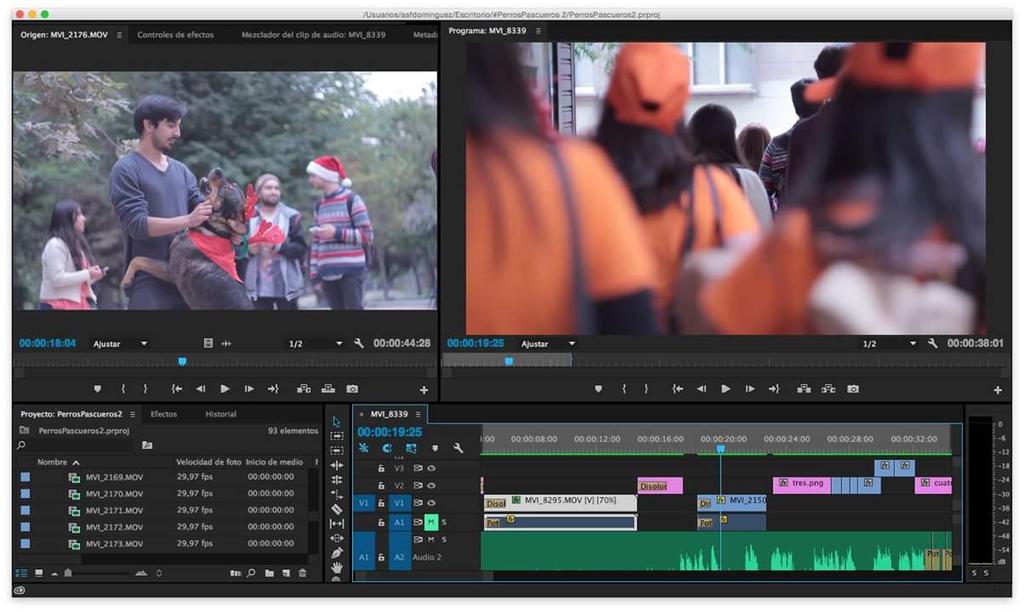This screenshot has height=612, width=1024.
Task: Open the Historial tab
Action: tap(221, 414)
